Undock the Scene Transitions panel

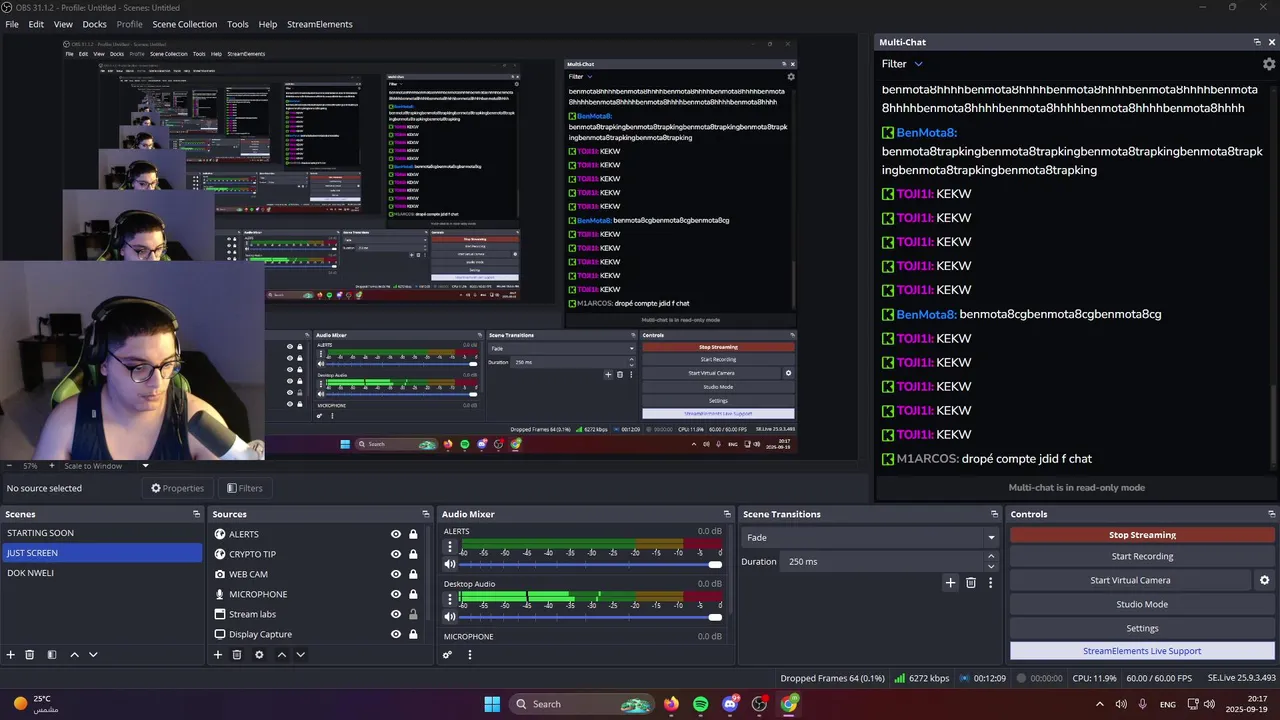(x=994, y=514)
